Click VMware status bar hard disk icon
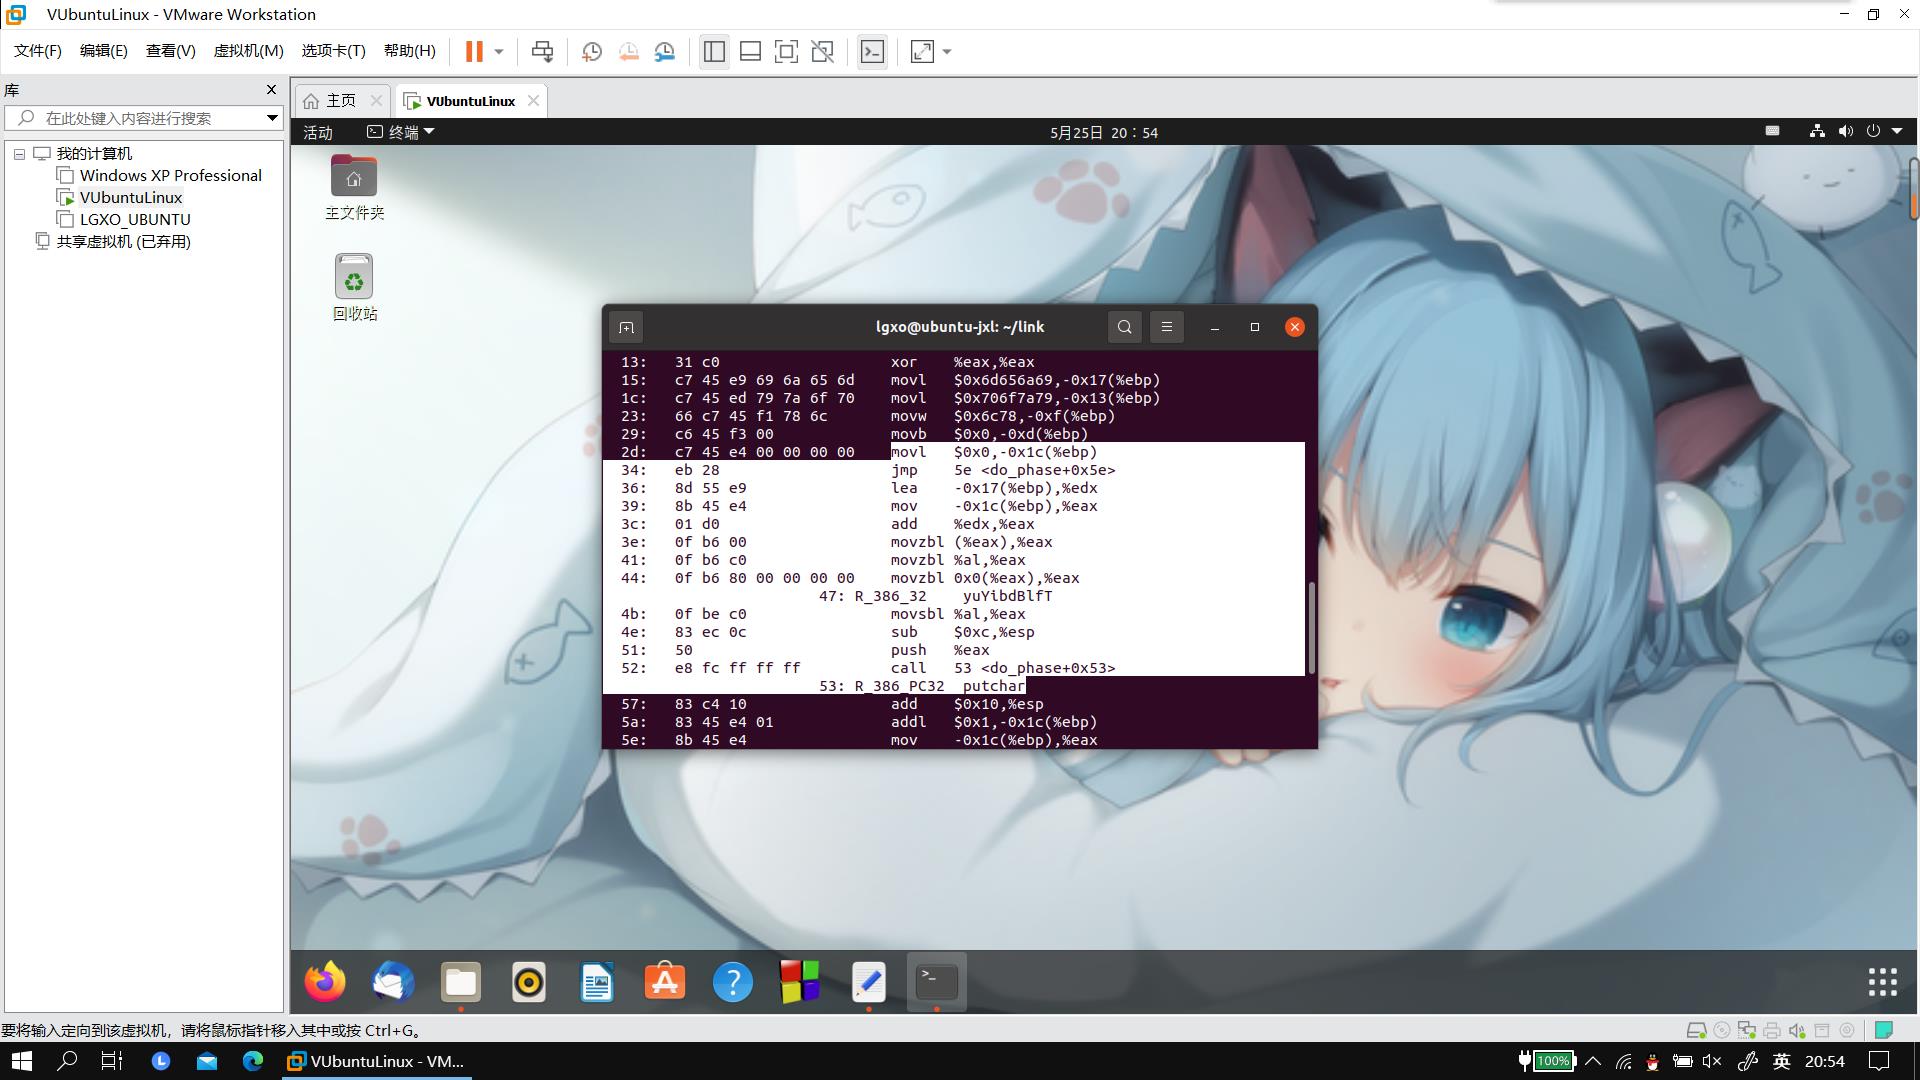 [1696, 1030]
